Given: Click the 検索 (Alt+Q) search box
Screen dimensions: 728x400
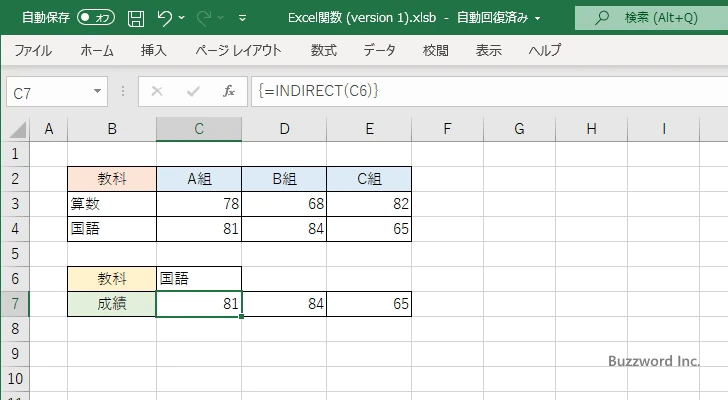Looking at the screenshot, I should 651,18.
